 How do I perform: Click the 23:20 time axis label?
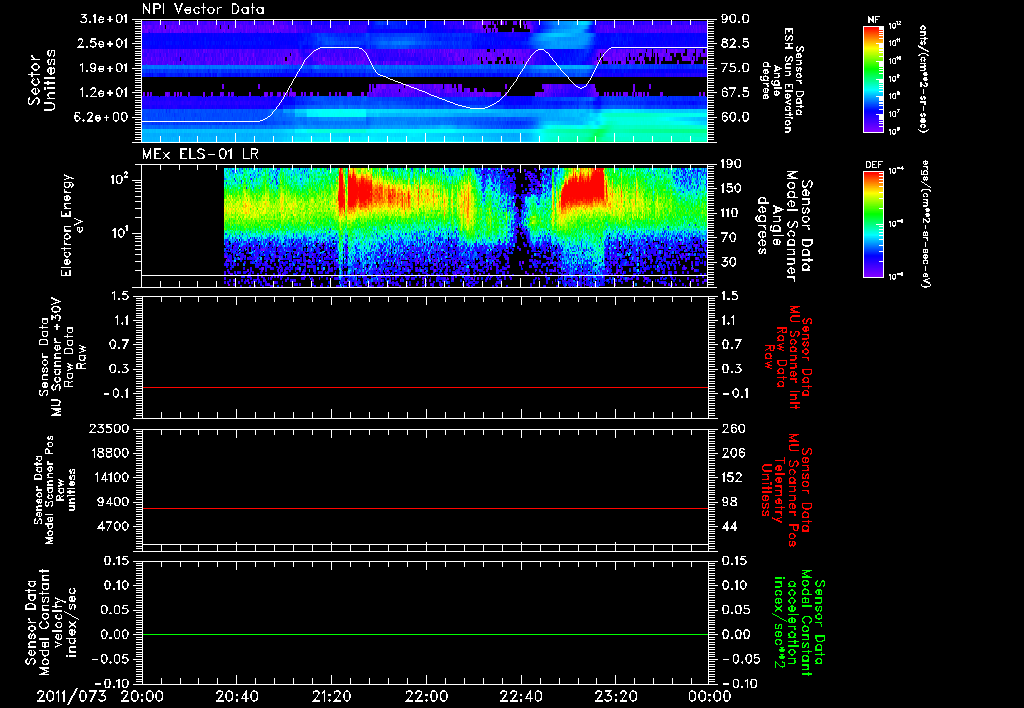(x=615, y=696)
